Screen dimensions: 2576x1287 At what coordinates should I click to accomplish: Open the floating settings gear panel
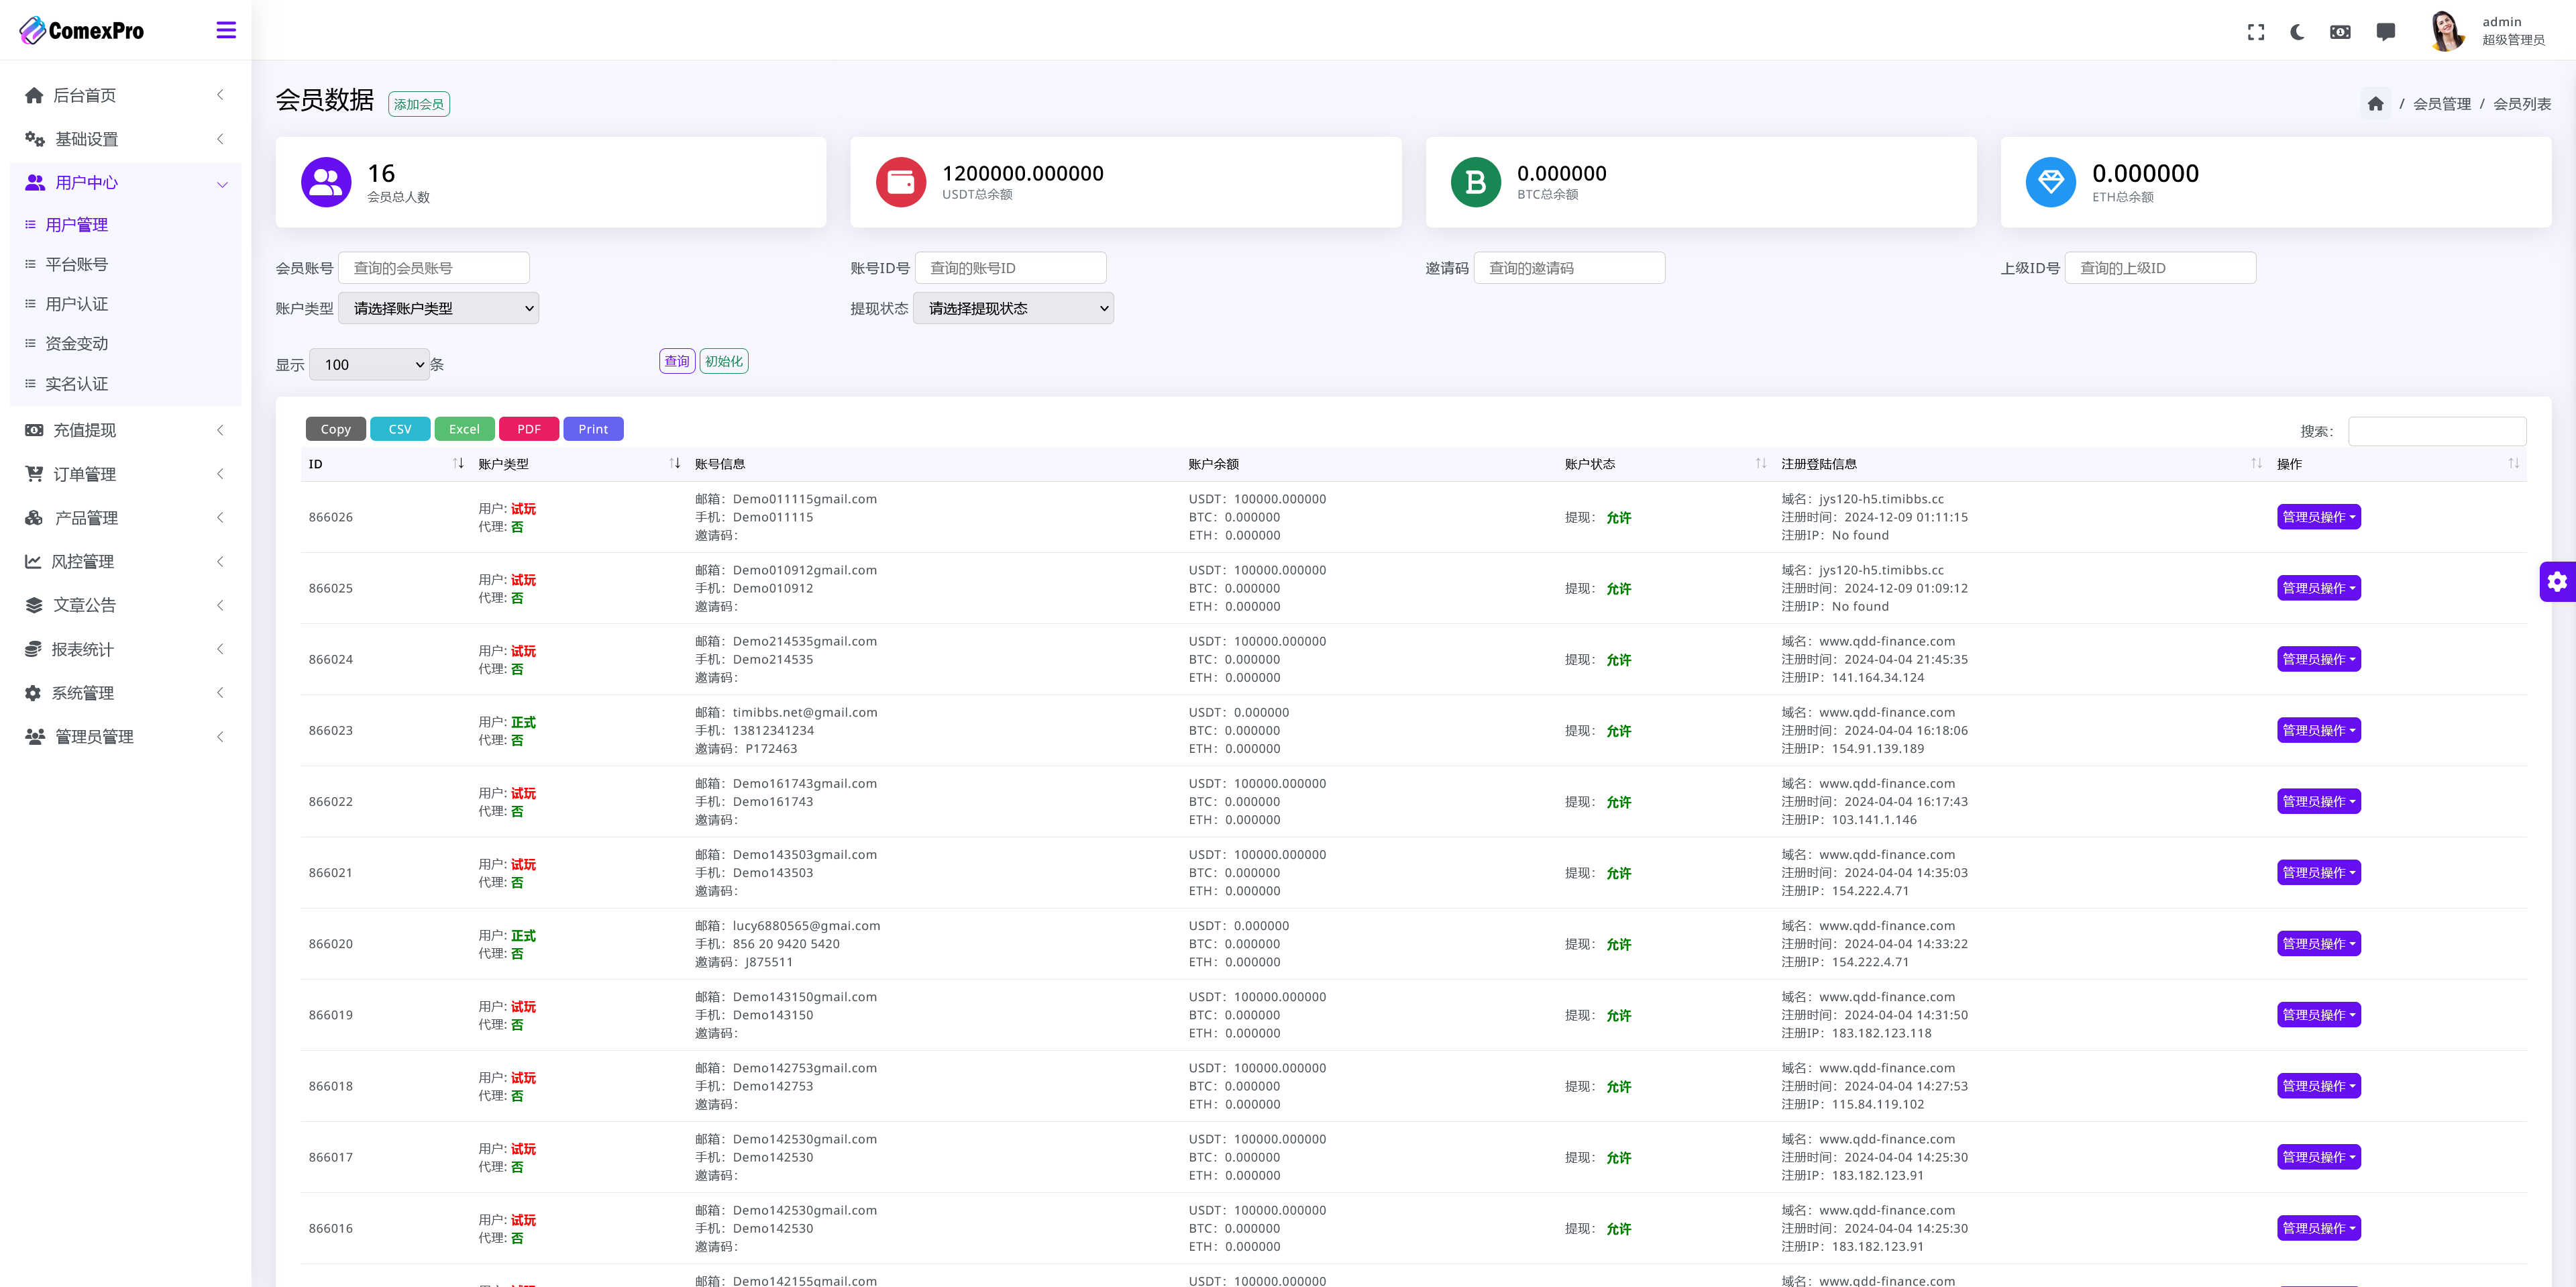click(x=2557, y=581)
